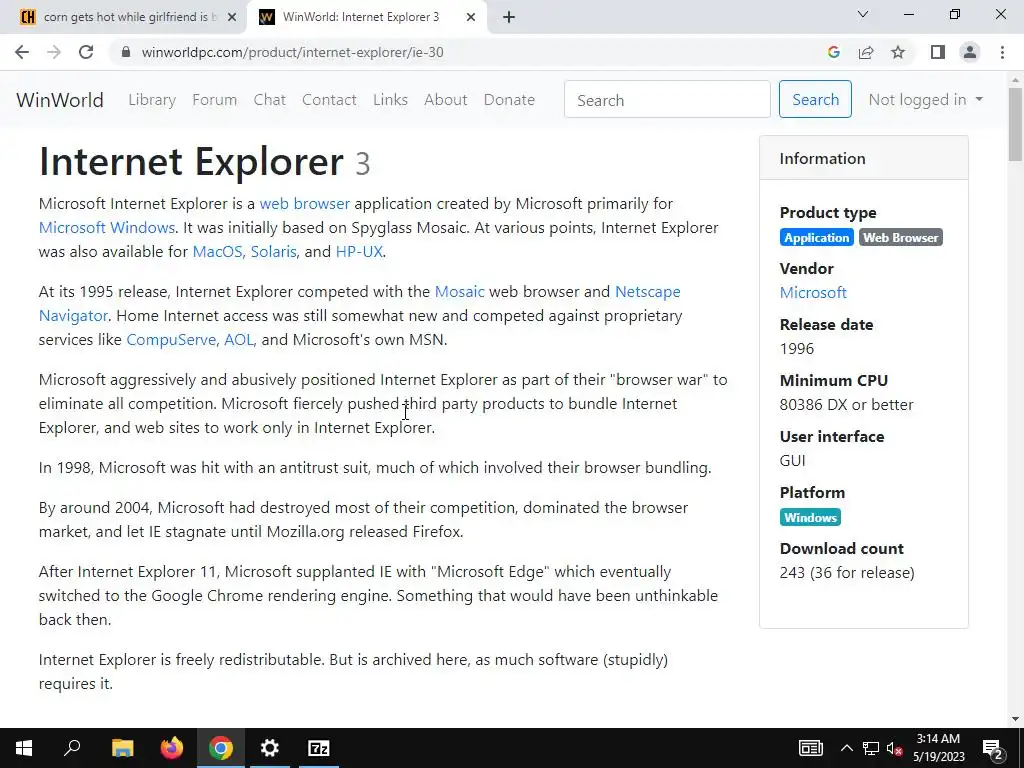Bookmark this page with the star
The image size is (1024, 768).
[898, 52]
